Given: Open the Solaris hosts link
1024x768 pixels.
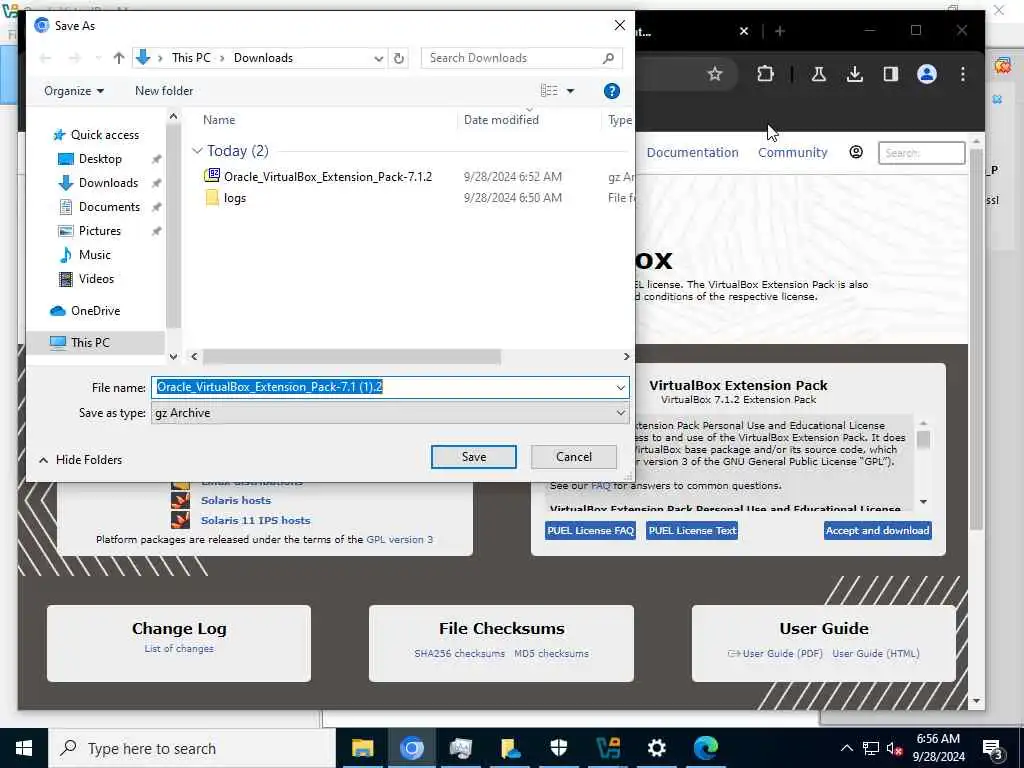Looking at the screenshot, I should click(236, 500).
